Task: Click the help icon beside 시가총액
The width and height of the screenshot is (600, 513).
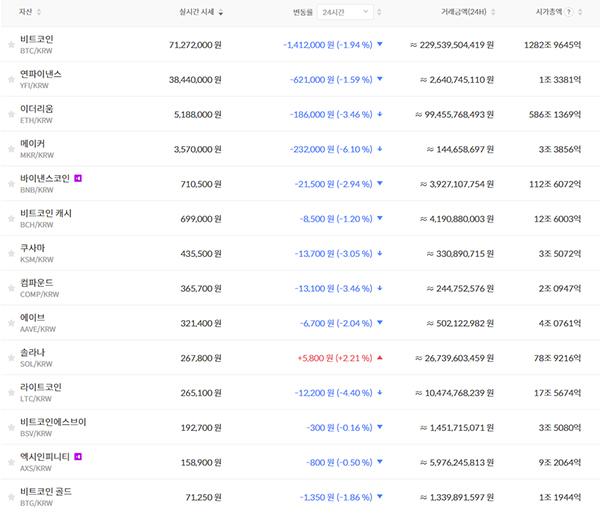Action: 569,12
